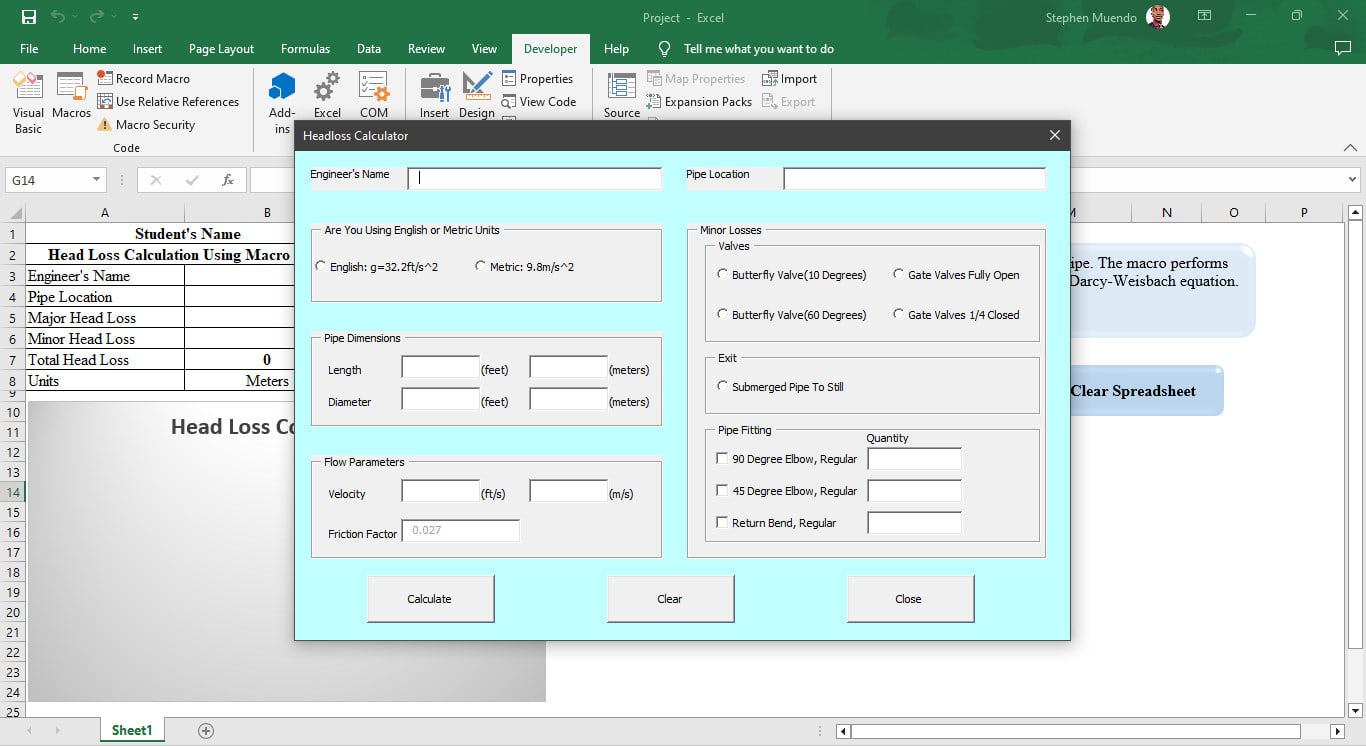Viewport: 1366px width, 746px height.
Task: Open Quick Access Toolbar customize dropdown
Action: pyautogui.click(x=135, y=17)
